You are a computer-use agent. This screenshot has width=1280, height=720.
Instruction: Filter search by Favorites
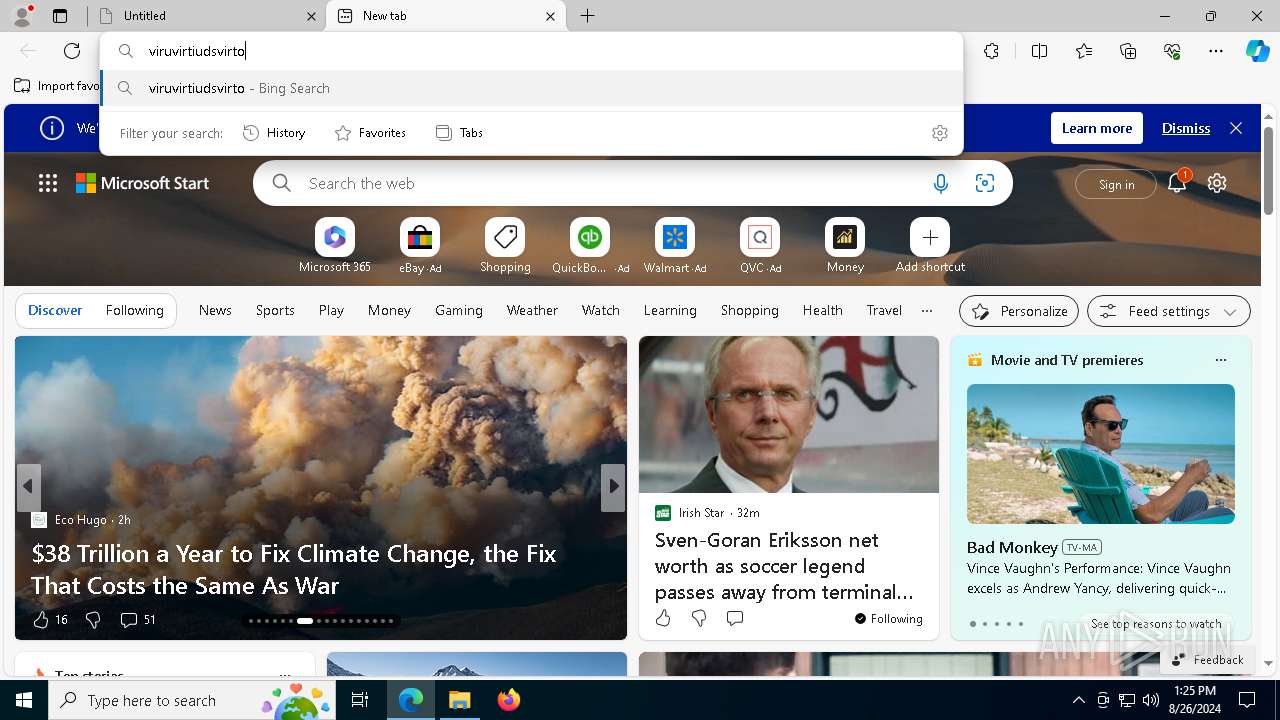370,133
